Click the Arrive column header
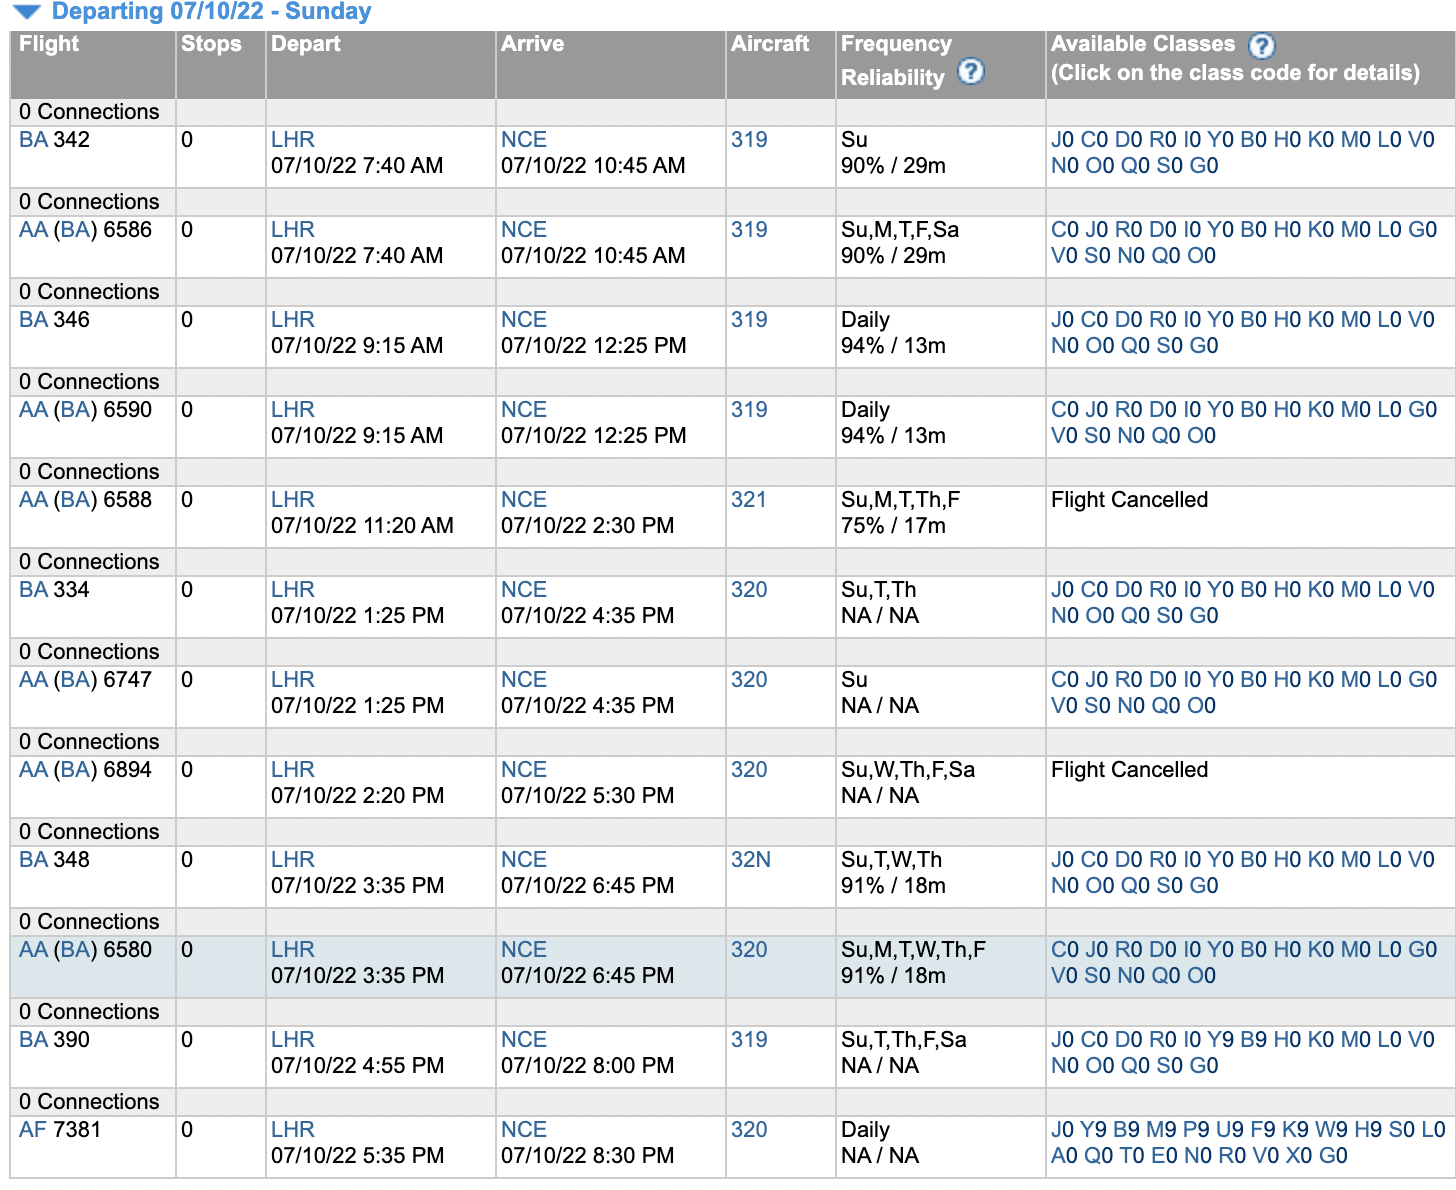This screenshot has width=1456, height=1190. [533, 44]
